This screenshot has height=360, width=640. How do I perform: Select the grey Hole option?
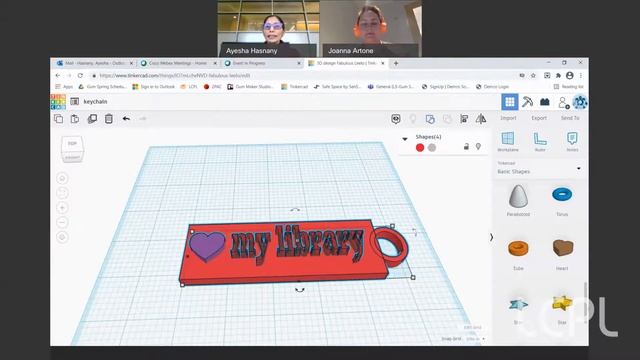click(x=432, y=148)
